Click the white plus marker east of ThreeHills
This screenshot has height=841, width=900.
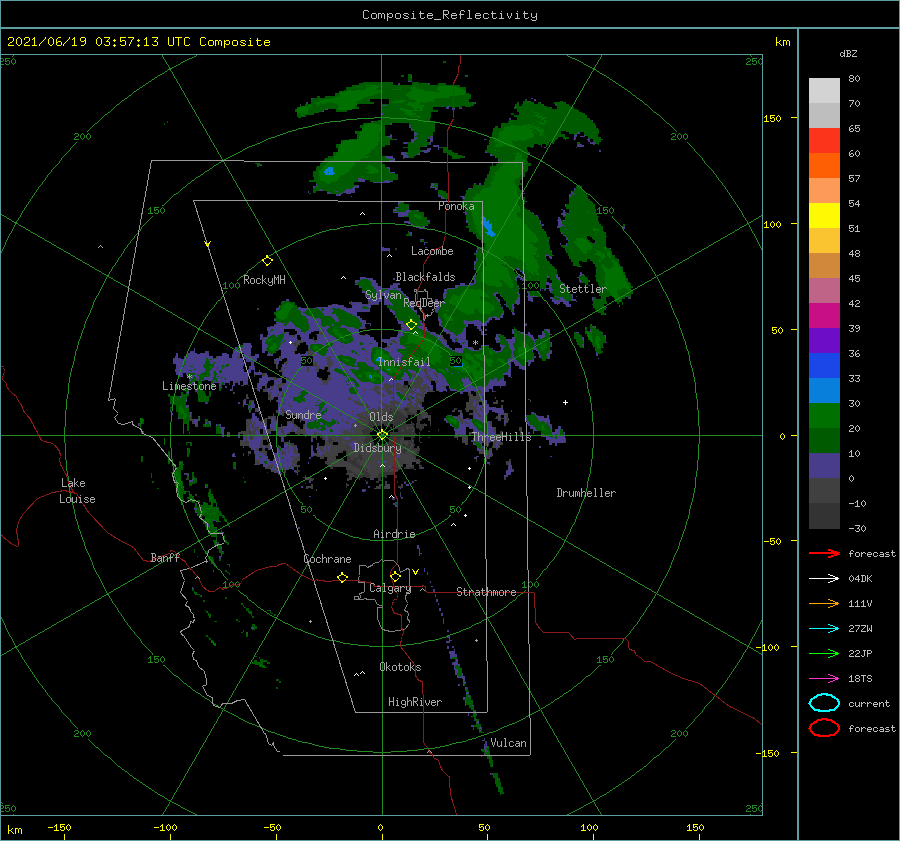click(x=565, y=402)
